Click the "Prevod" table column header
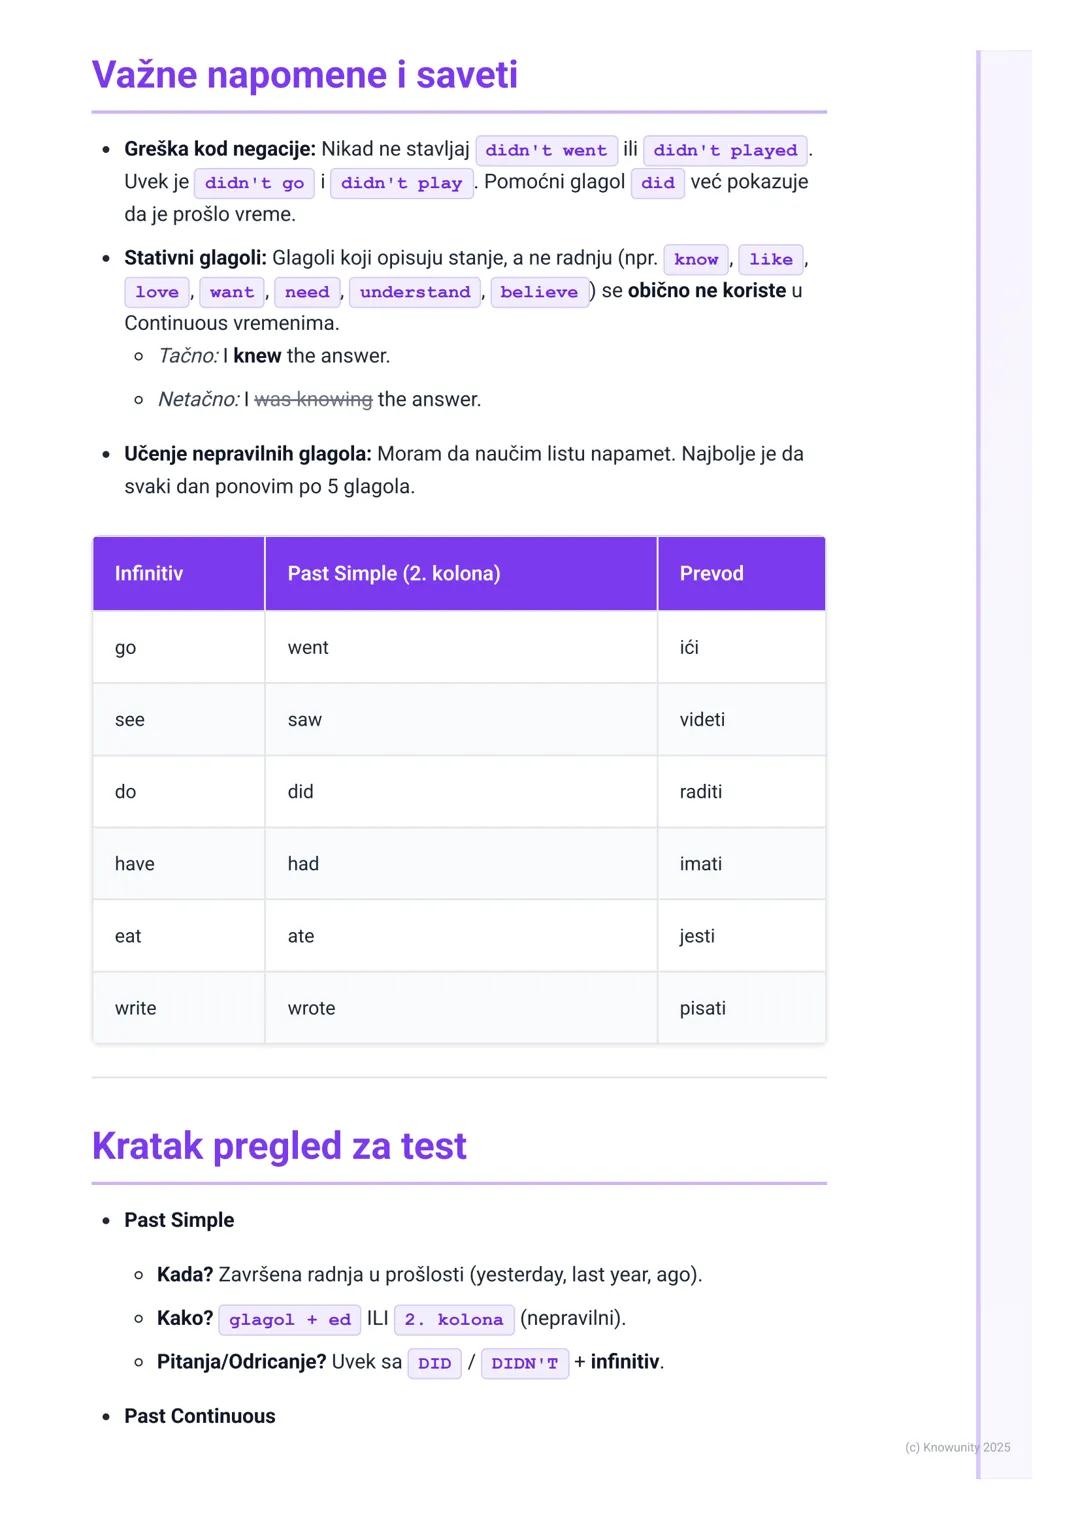 (712, 573)
